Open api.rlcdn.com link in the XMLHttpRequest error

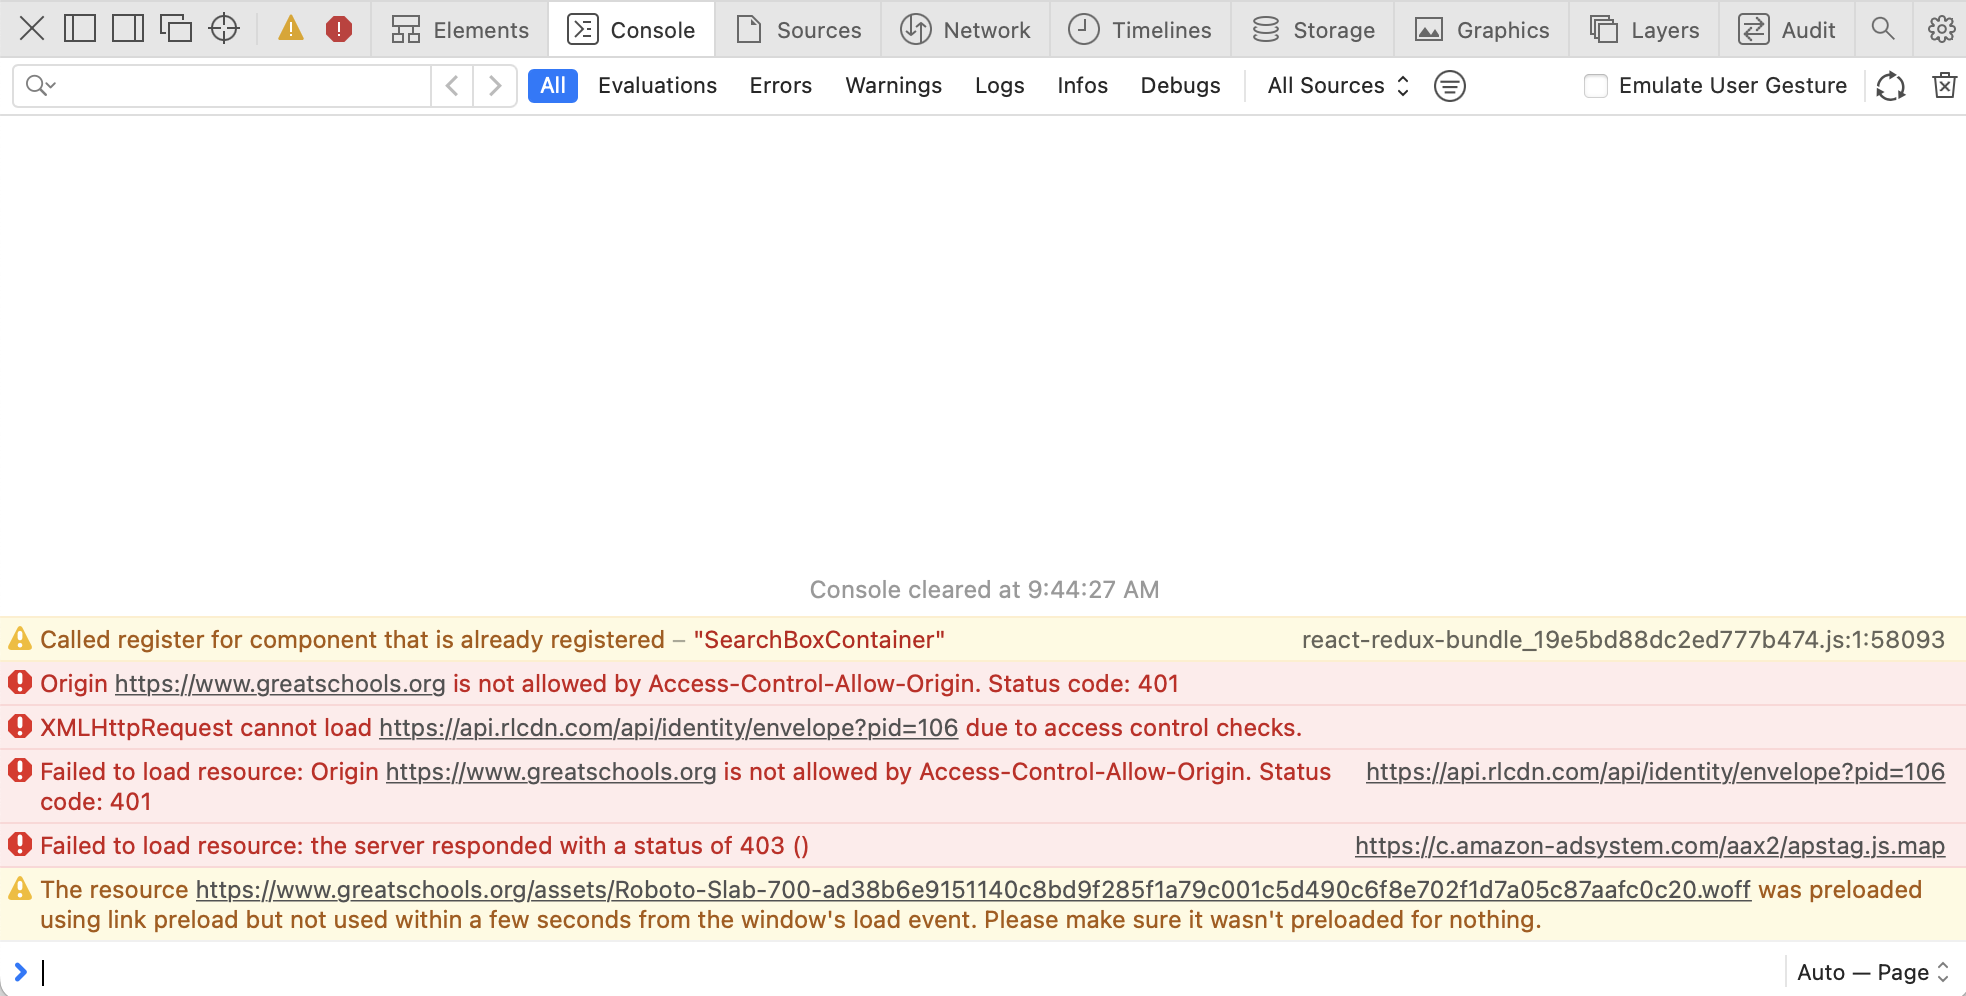point(668,728)
